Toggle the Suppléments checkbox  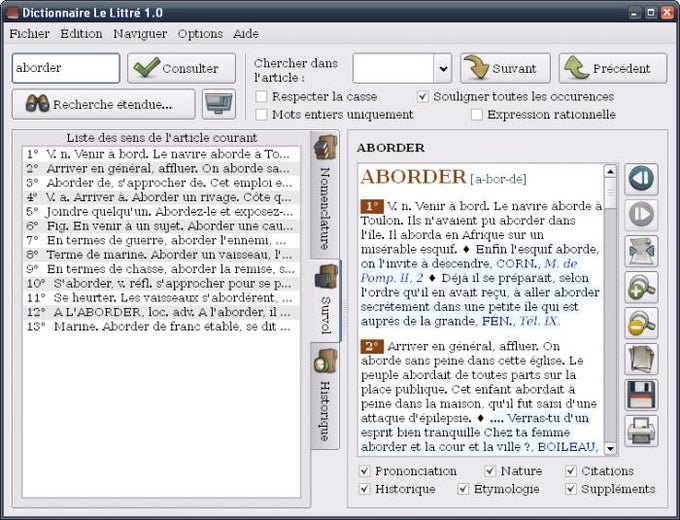pos(571,489)
